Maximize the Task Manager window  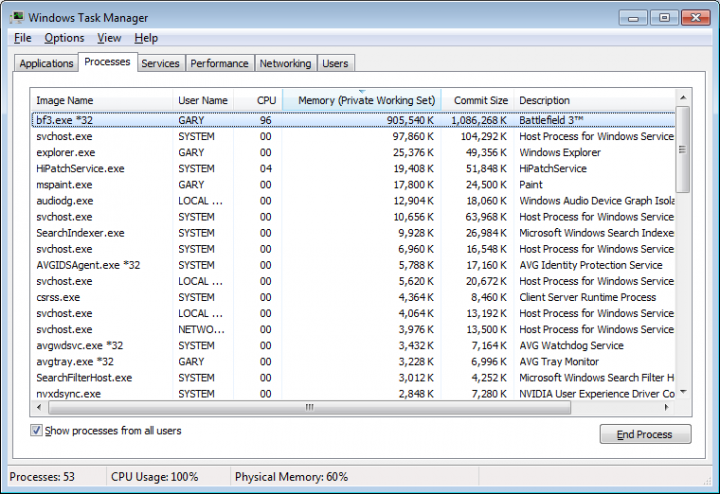(664, 18)
